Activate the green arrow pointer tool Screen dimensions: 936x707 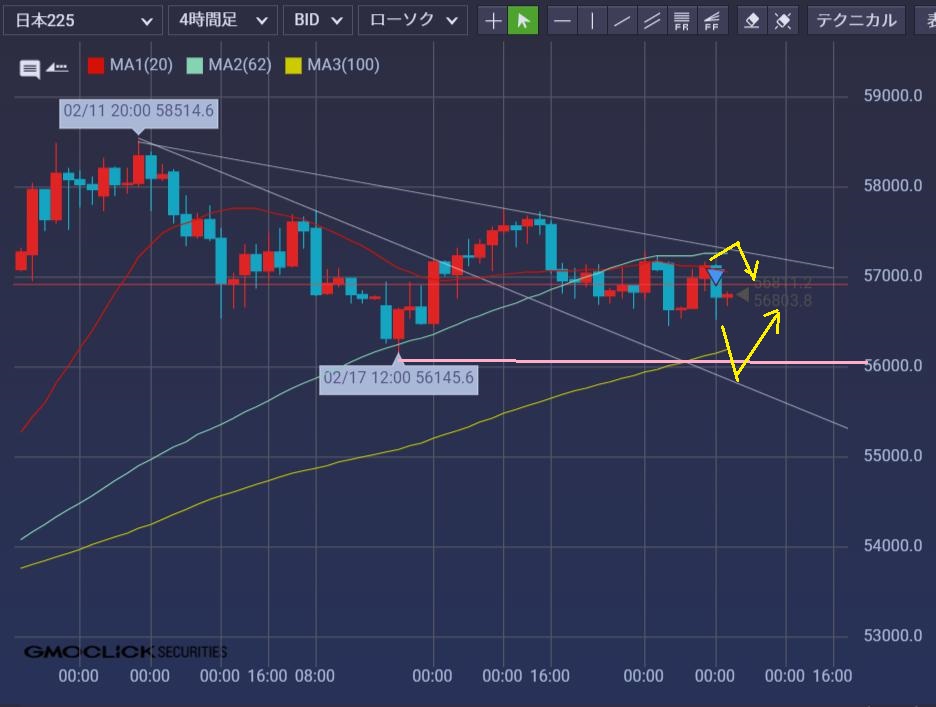[x=523, y=20]
